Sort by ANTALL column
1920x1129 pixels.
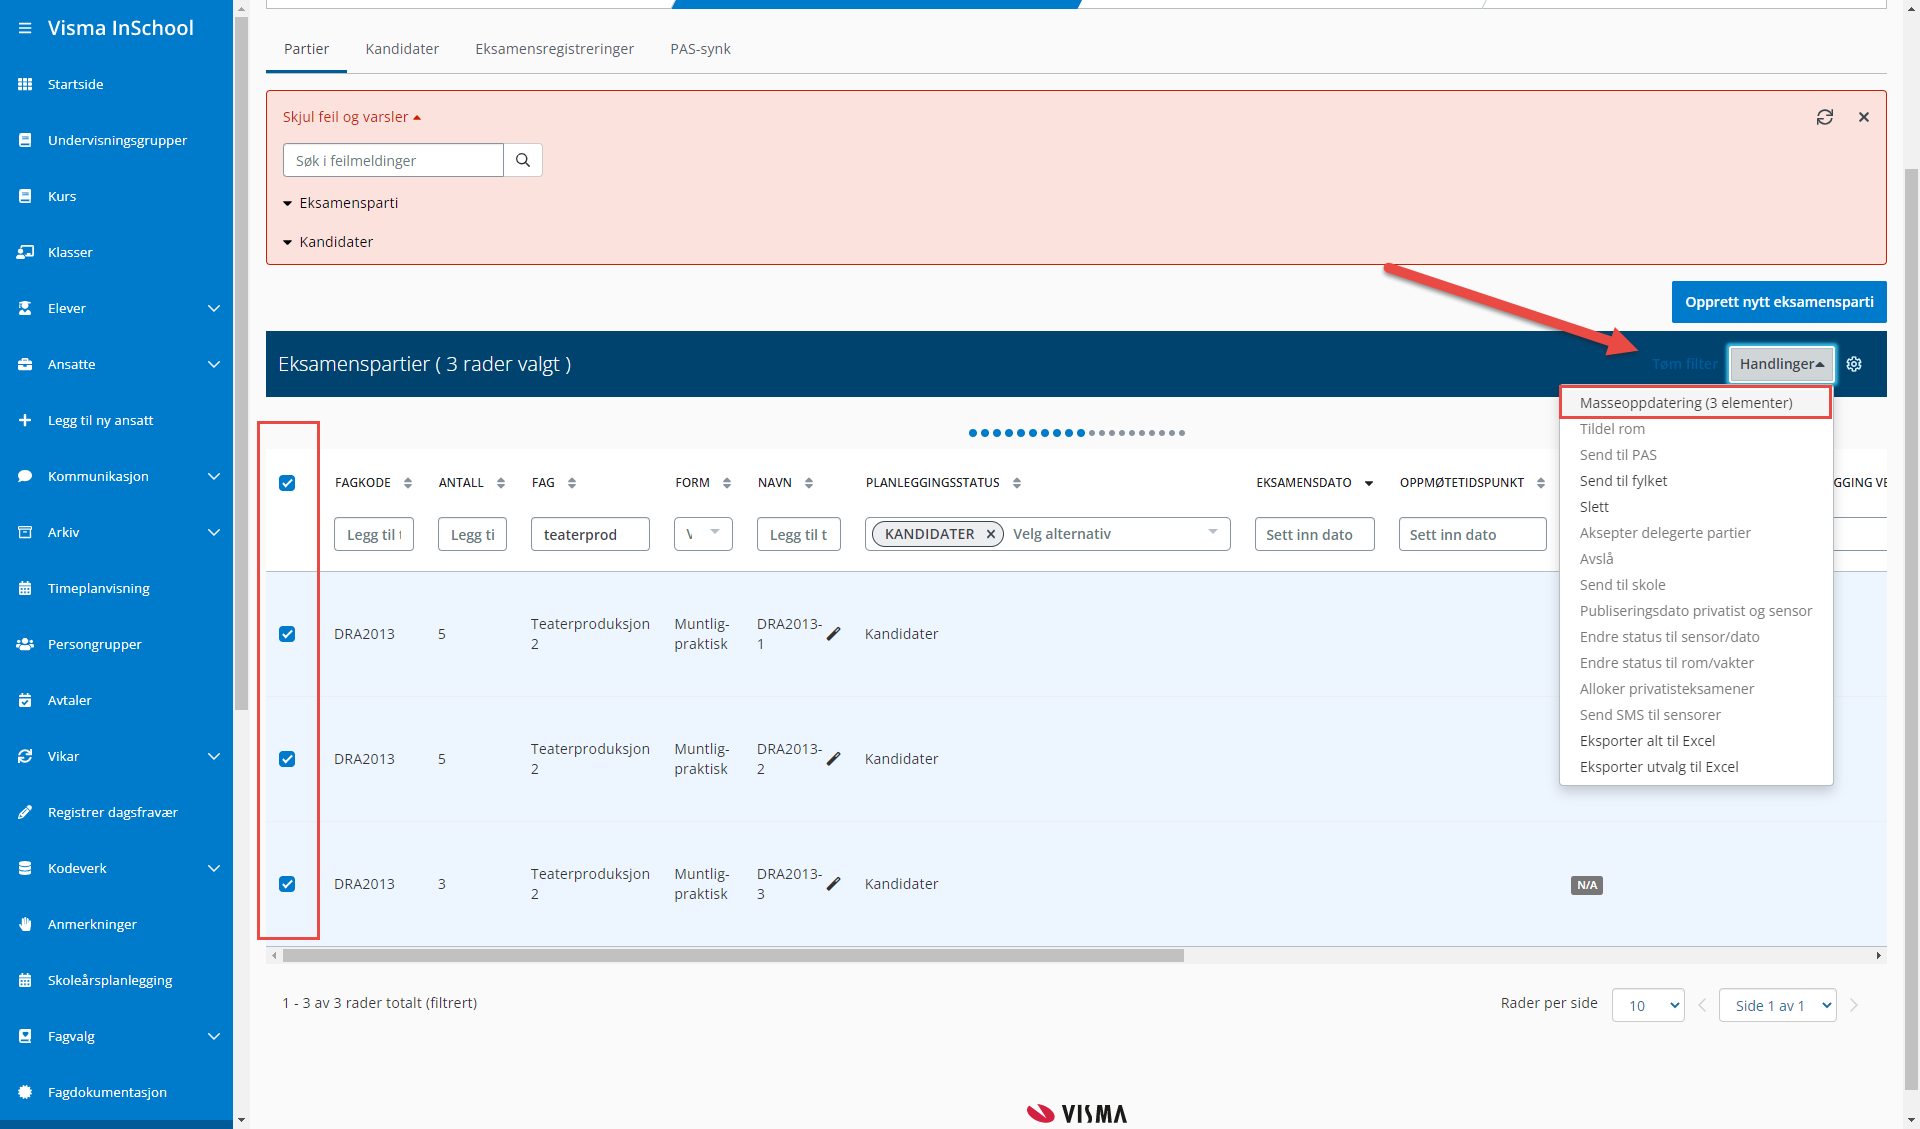pos(501,483)
